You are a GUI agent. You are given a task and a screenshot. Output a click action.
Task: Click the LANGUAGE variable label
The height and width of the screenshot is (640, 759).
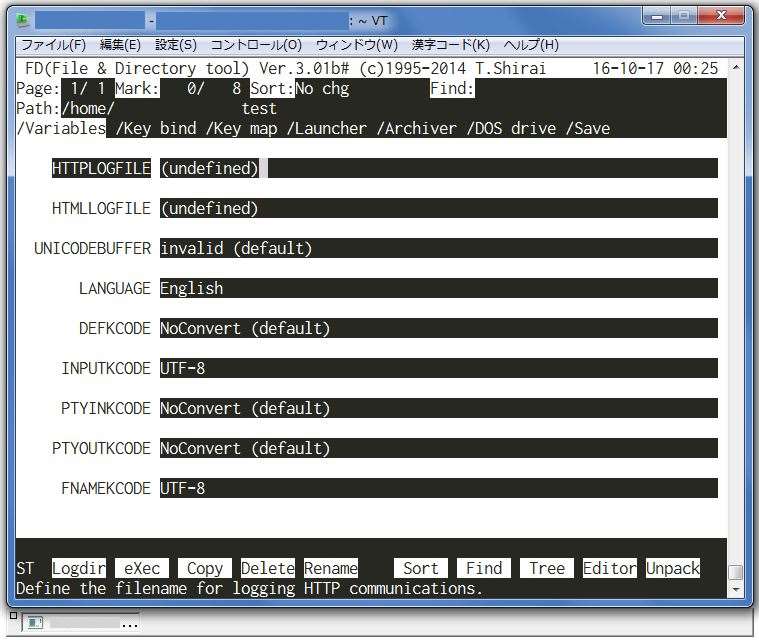[x=115, y=288]
